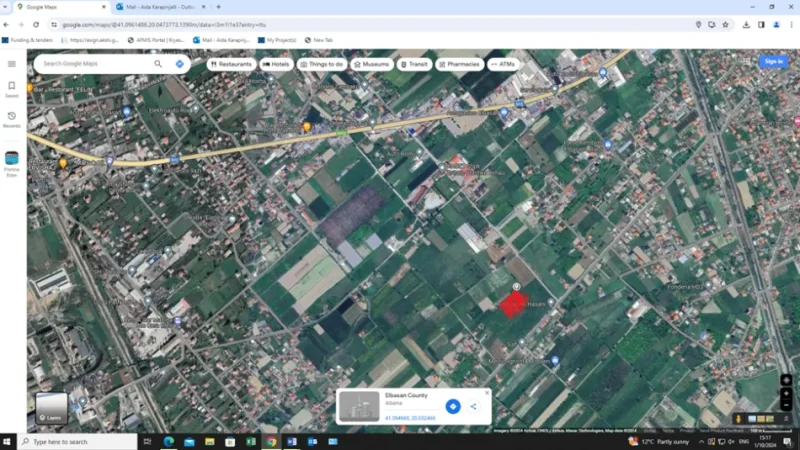Screen dimensions: 800x450
Task: Open the Mail - Aida Karapinj... bookmark
Action: pyautogui.click(x=221, y=40)
